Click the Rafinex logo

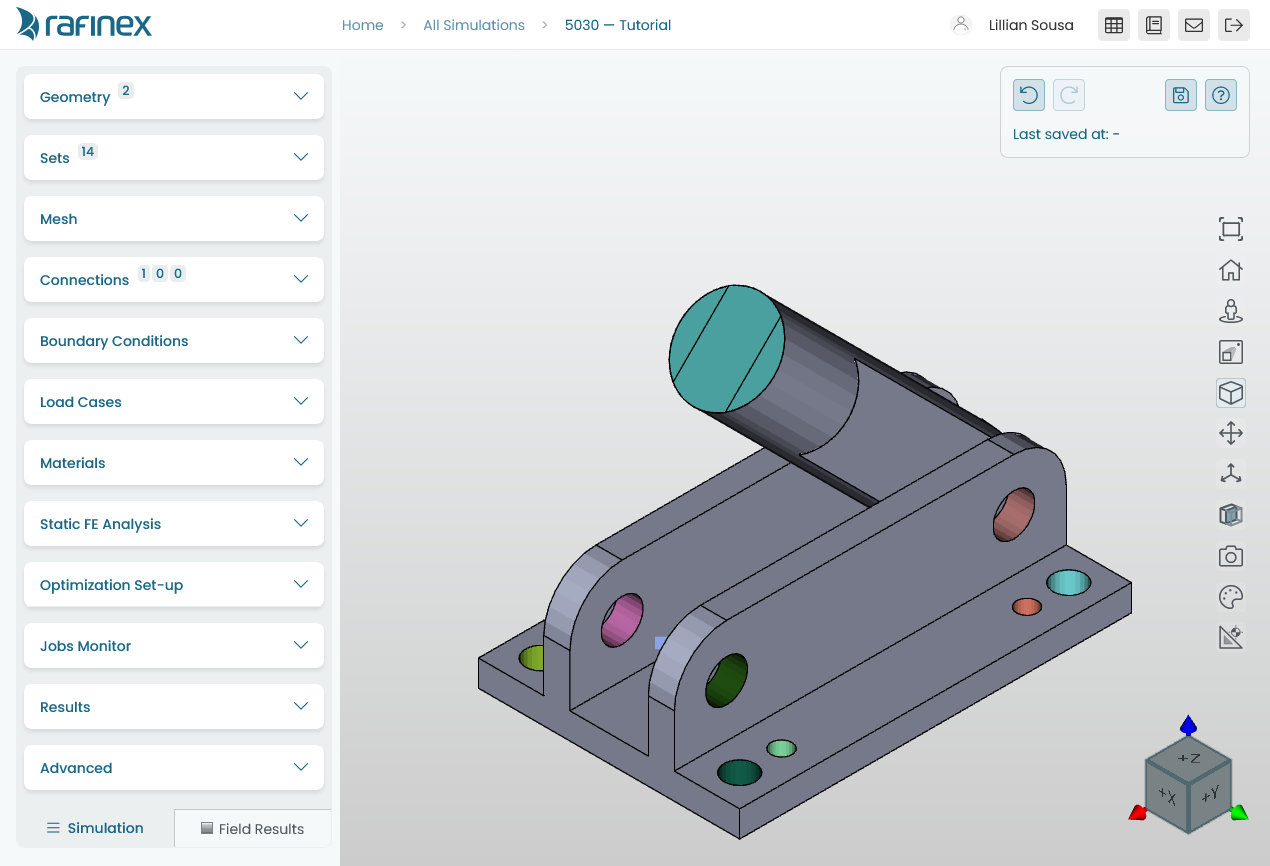[x=85, y=24]
